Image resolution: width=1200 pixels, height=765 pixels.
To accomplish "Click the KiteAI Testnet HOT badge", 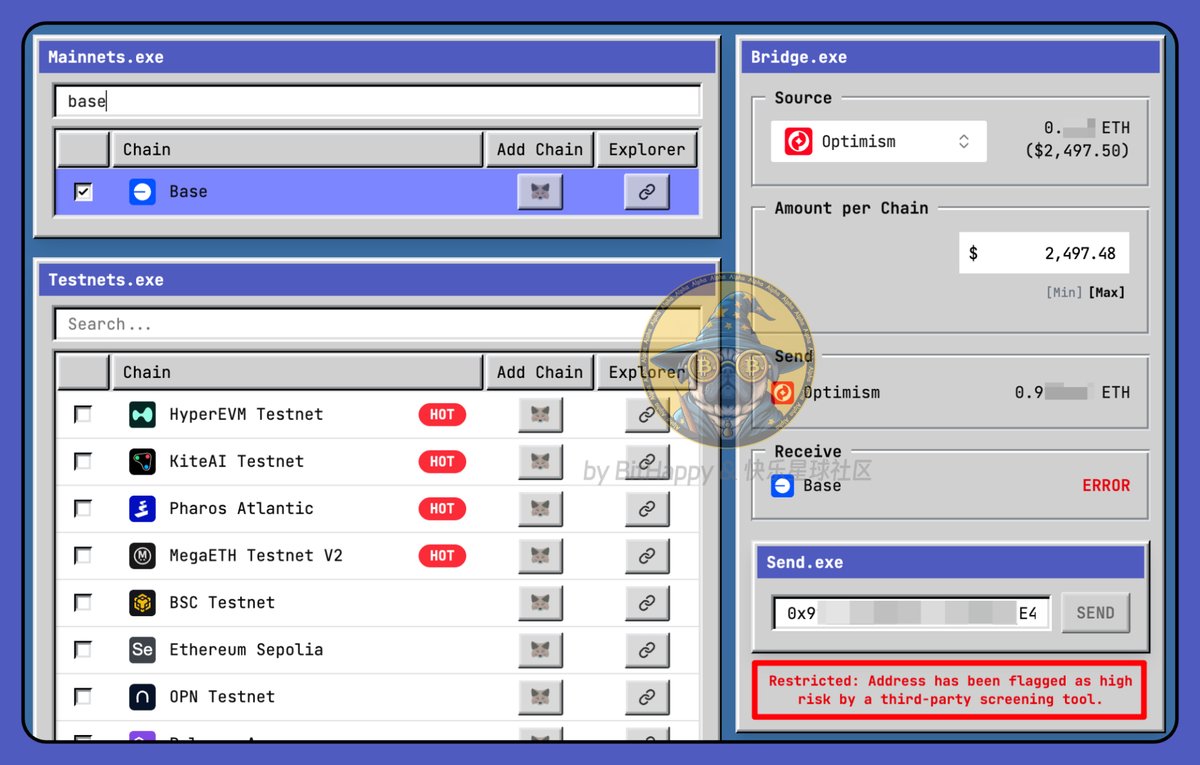I will point(442,461).
